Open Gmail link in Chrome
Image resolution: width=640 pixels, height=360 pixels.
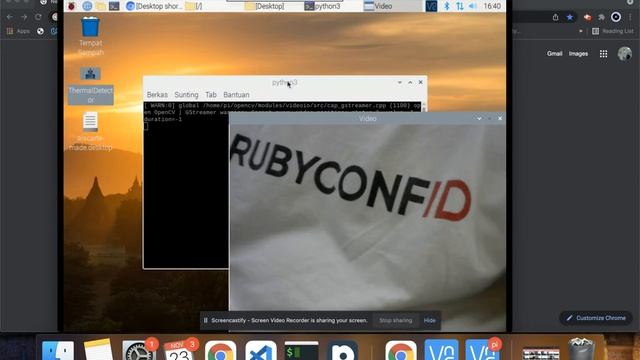tap(554, 53)
